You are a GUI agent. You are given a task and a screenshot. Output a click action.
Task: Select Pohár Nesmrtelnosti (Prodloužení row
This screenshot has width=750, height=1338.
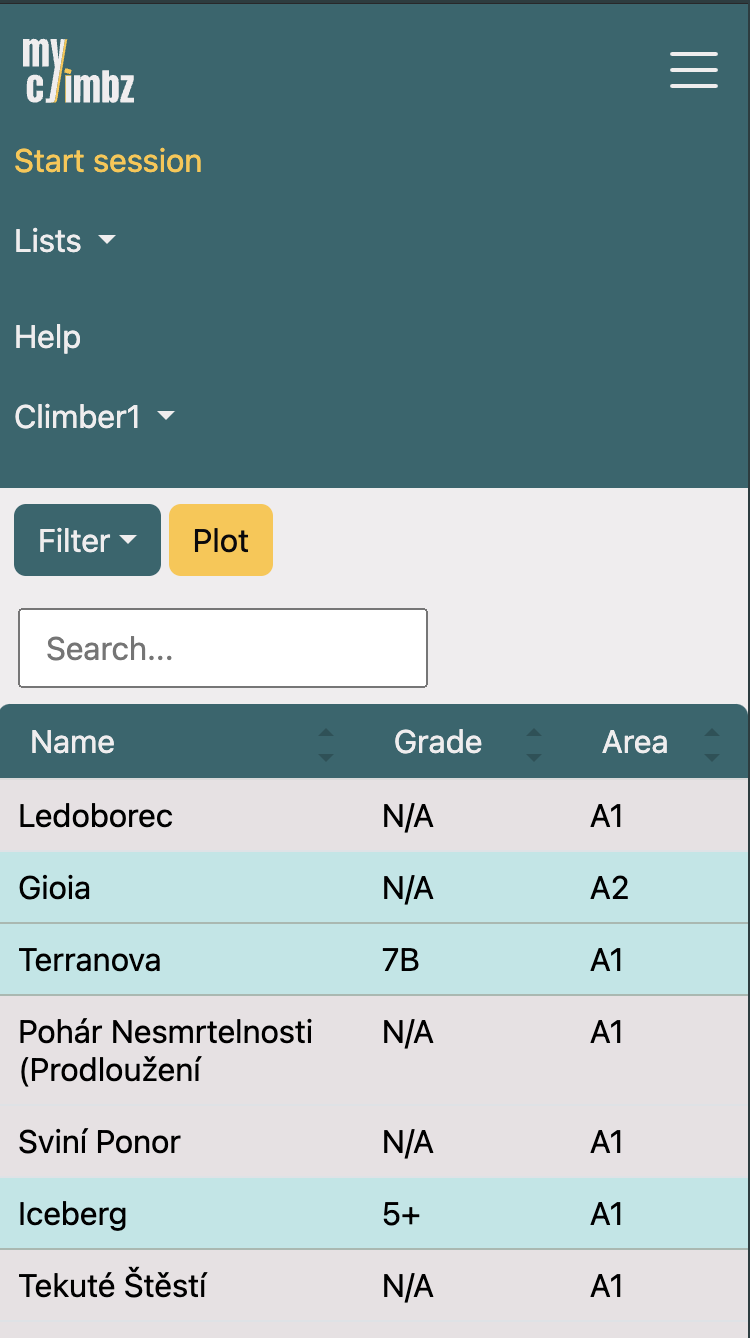coord(165,1050)
